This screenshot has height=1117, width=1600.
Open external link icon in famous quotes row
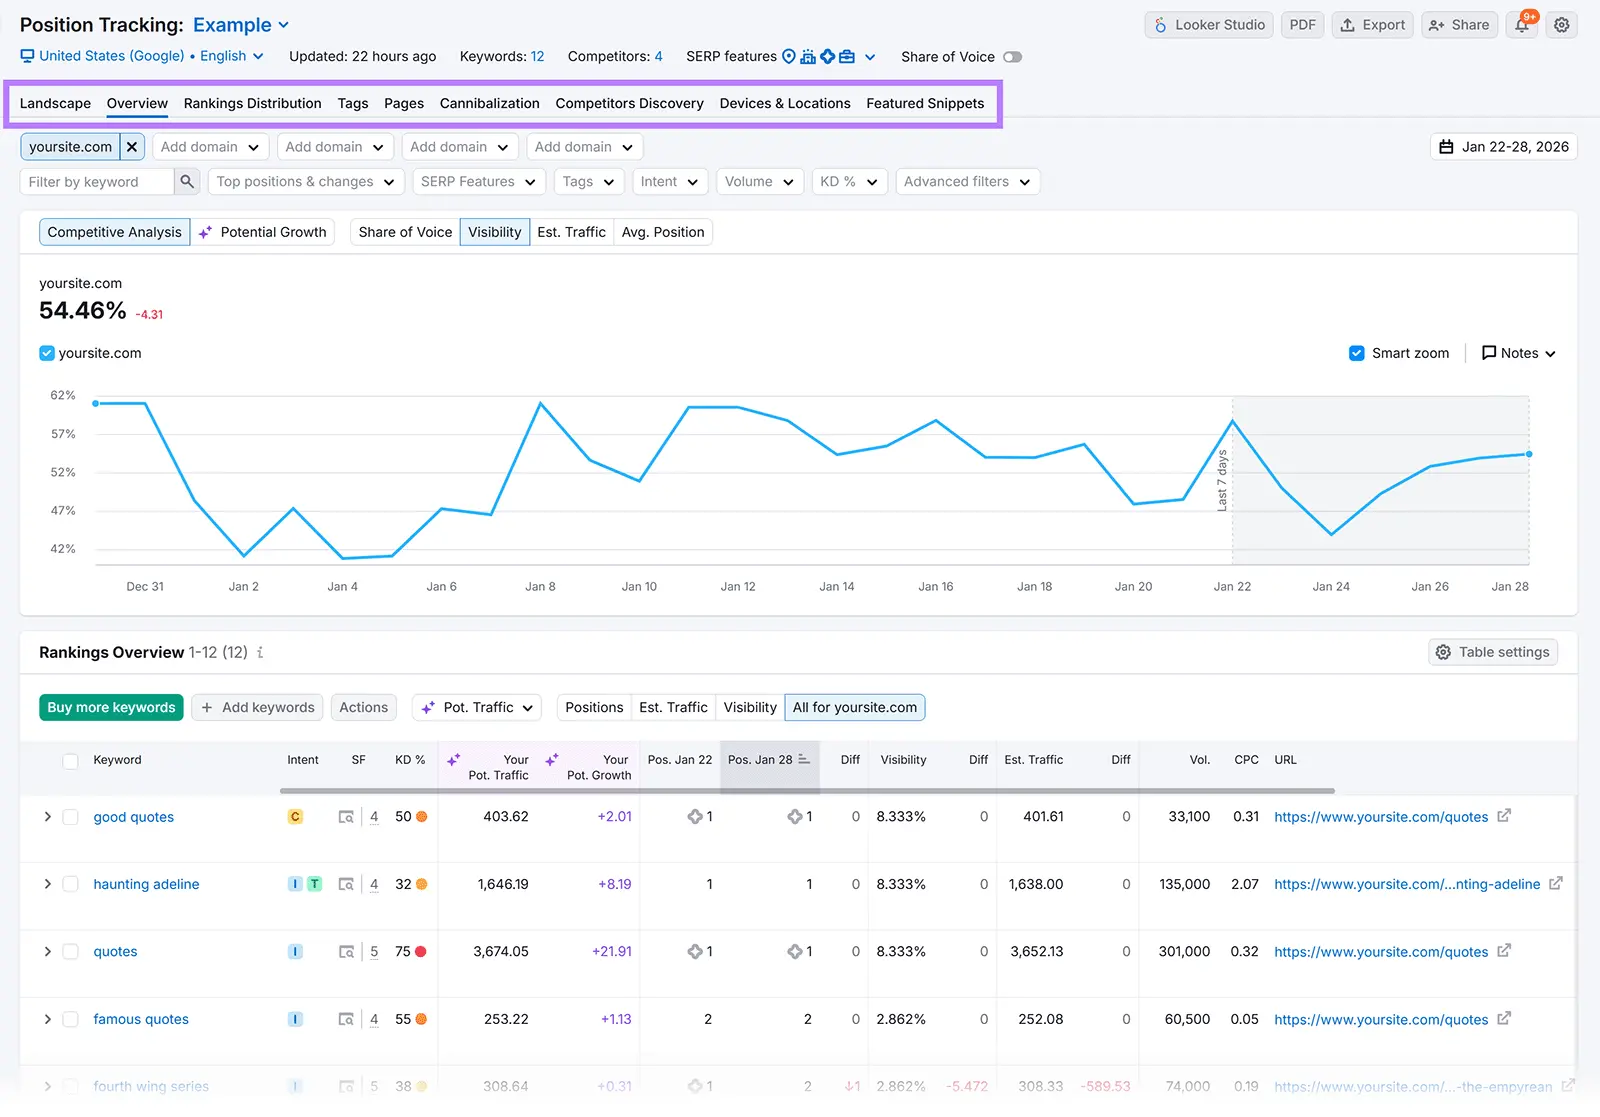(x=1504, y=1018)
